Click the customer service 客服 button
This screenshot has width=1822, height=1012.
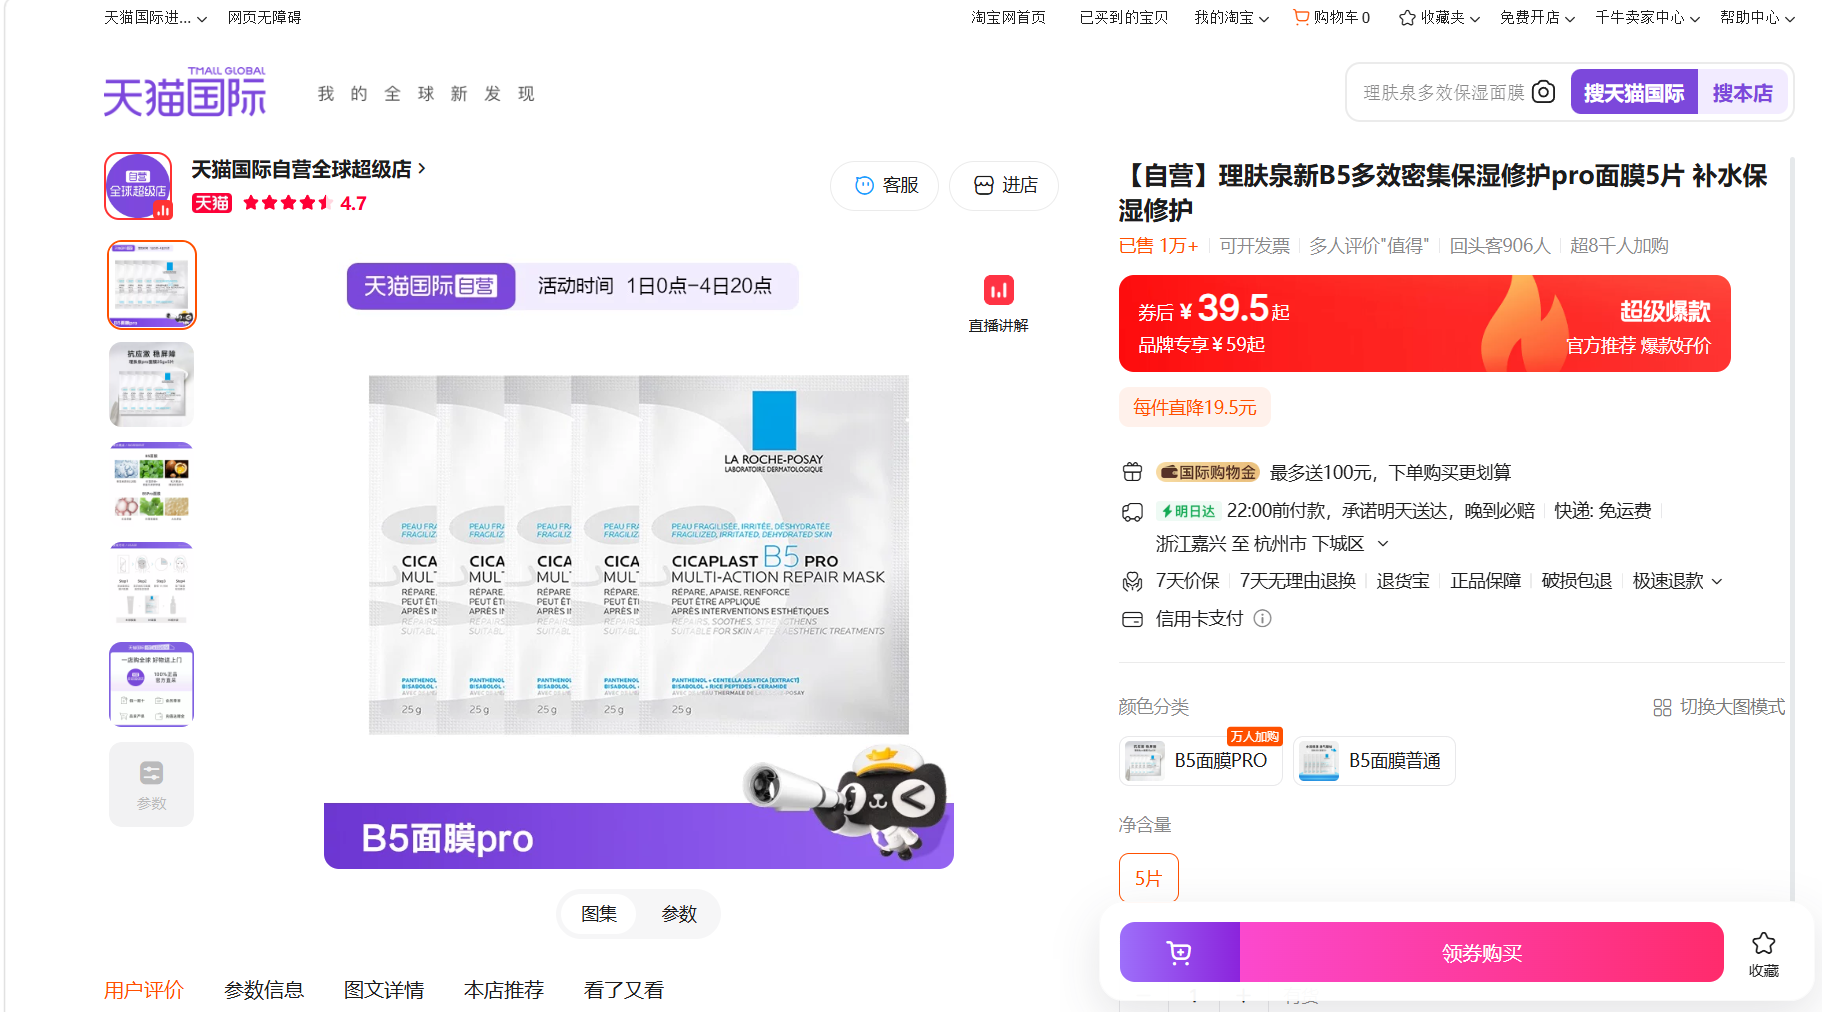tap(884, 186)
